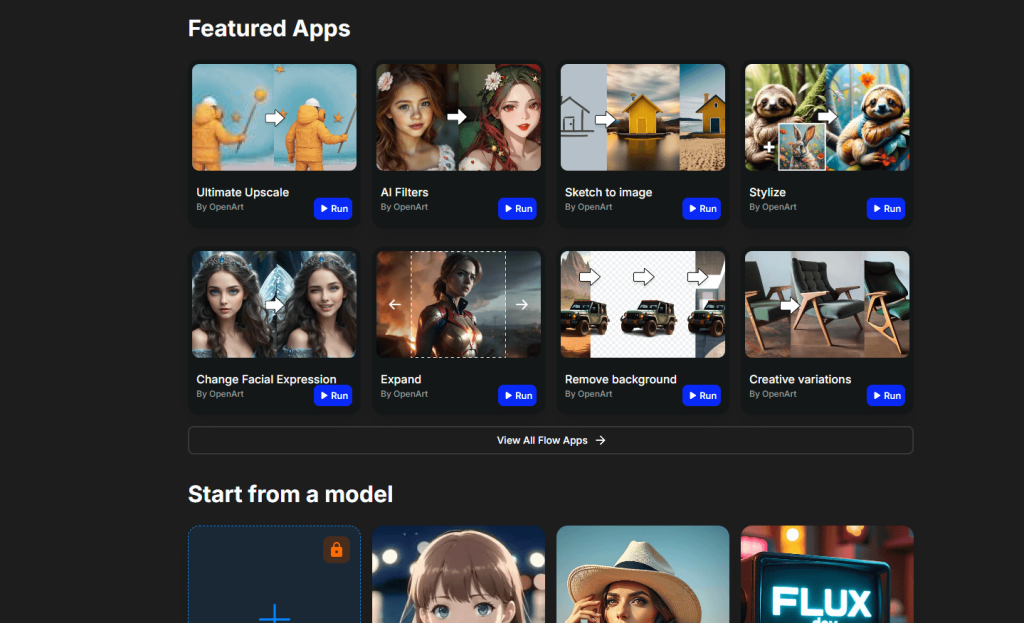This screenshot has height=623, width=1024.
Task: Launch the Stylize app with Run
Action: pyautogui.click(x=885, y=208)
